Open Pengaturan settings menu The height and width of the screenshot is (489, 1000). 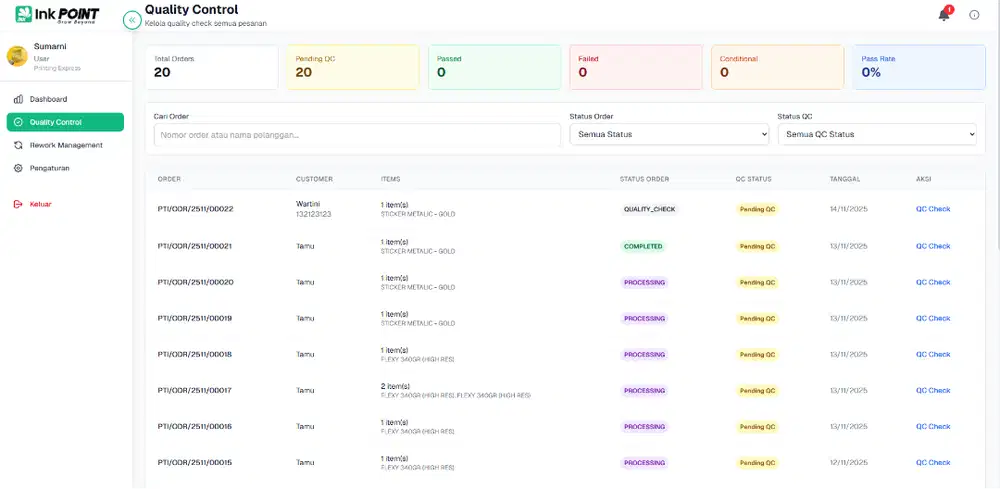pos(49,168)
